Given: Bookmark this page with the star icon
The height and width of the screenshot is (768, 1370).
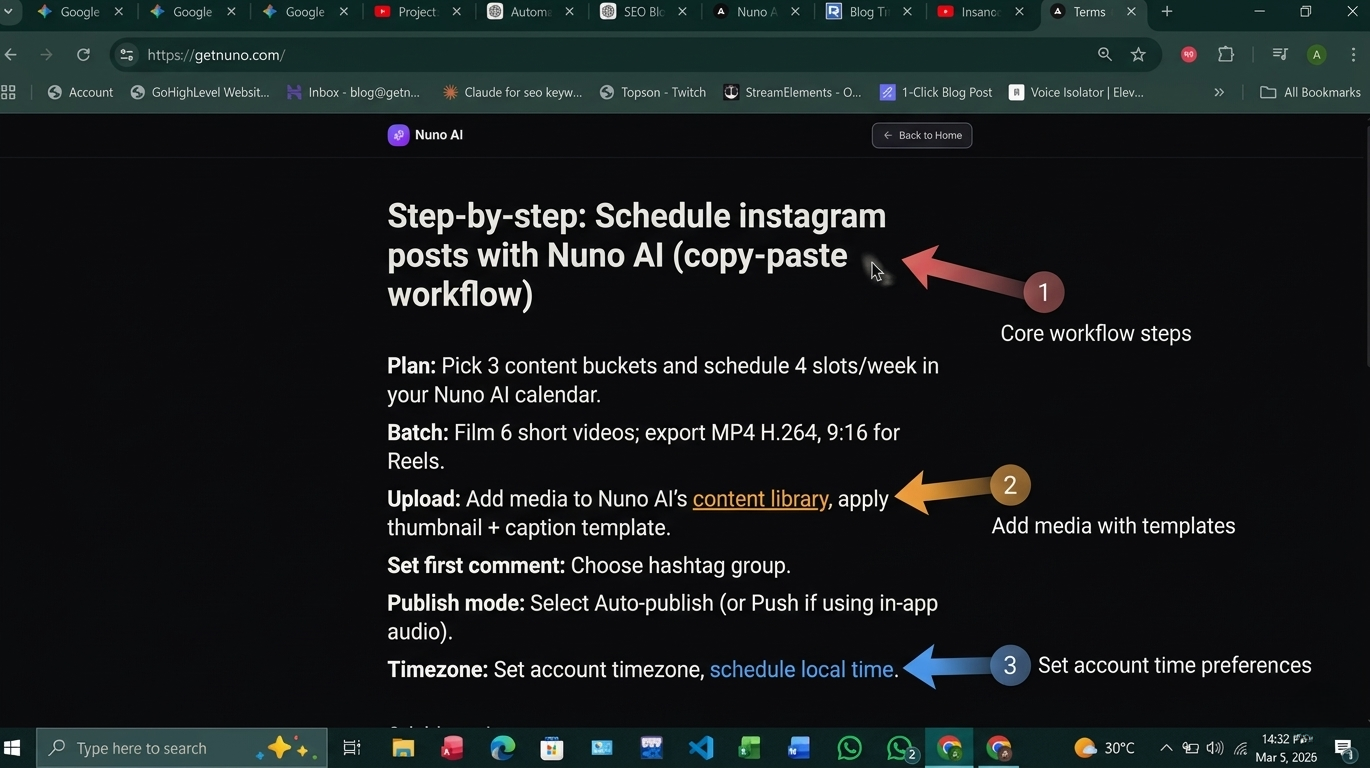Looking at the screenshot, I should pyautogui.click(x=1138, y=55).
